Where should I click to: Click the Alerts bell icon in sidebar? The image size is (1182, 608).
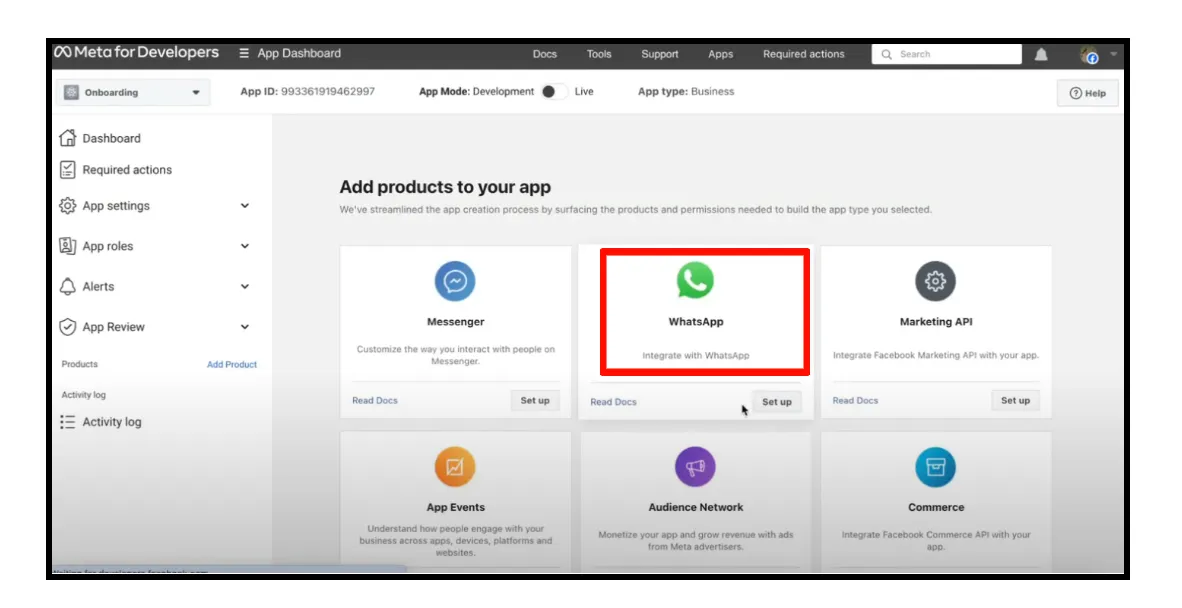click(68, 286)
